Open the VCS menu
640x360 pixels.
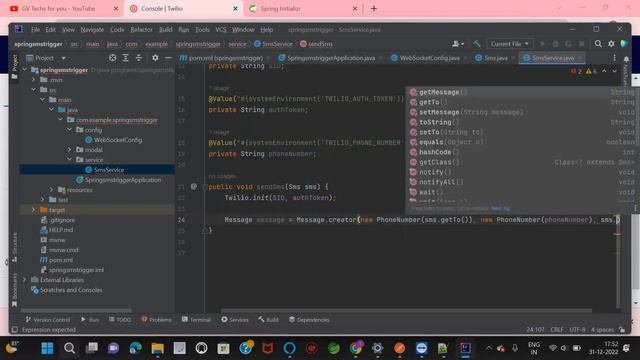click(x=221, y=30)
